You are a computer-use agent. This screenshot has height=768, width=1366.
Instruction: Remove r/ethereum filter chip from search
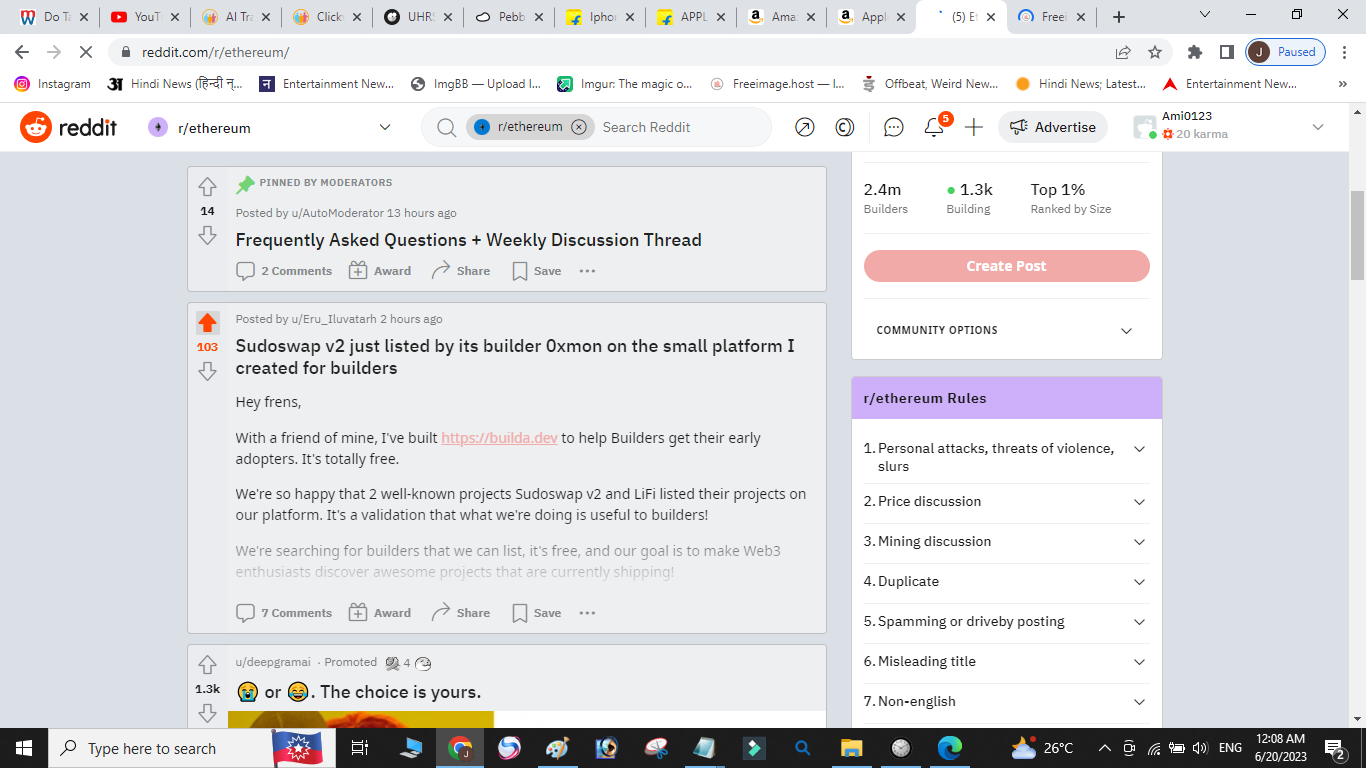coord(579,127)
